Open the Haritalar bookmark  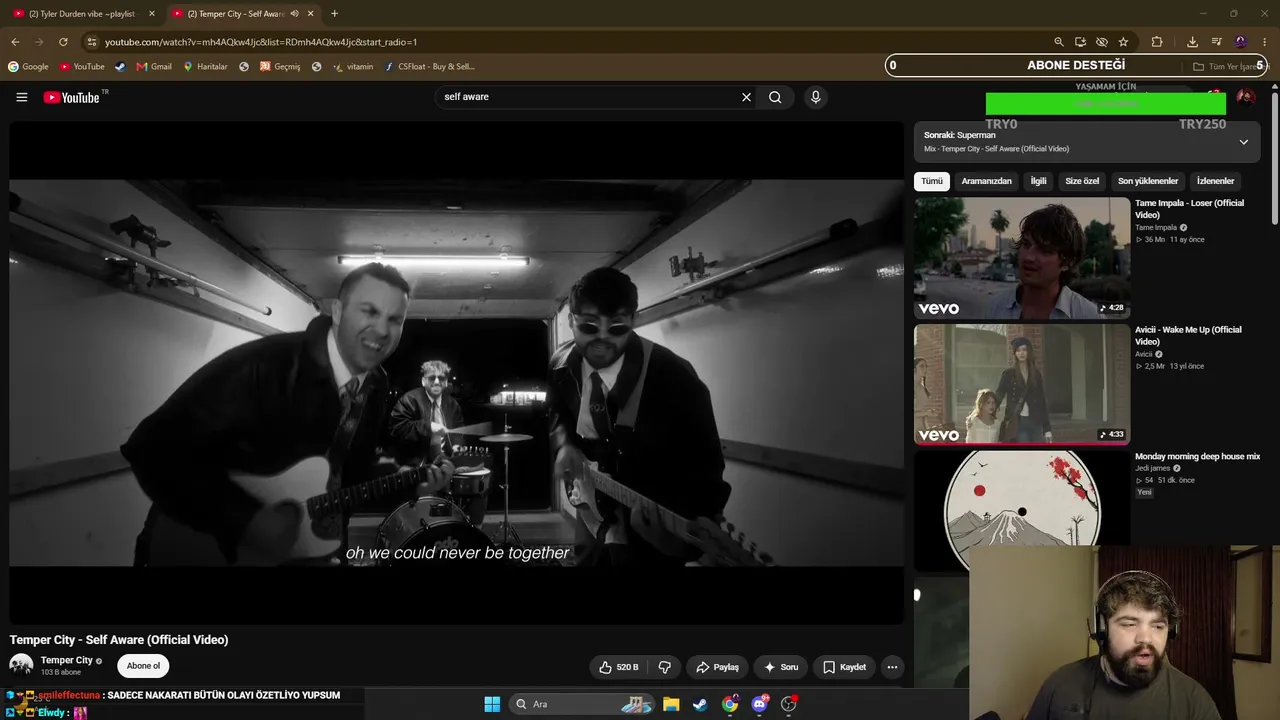[205, 67]
